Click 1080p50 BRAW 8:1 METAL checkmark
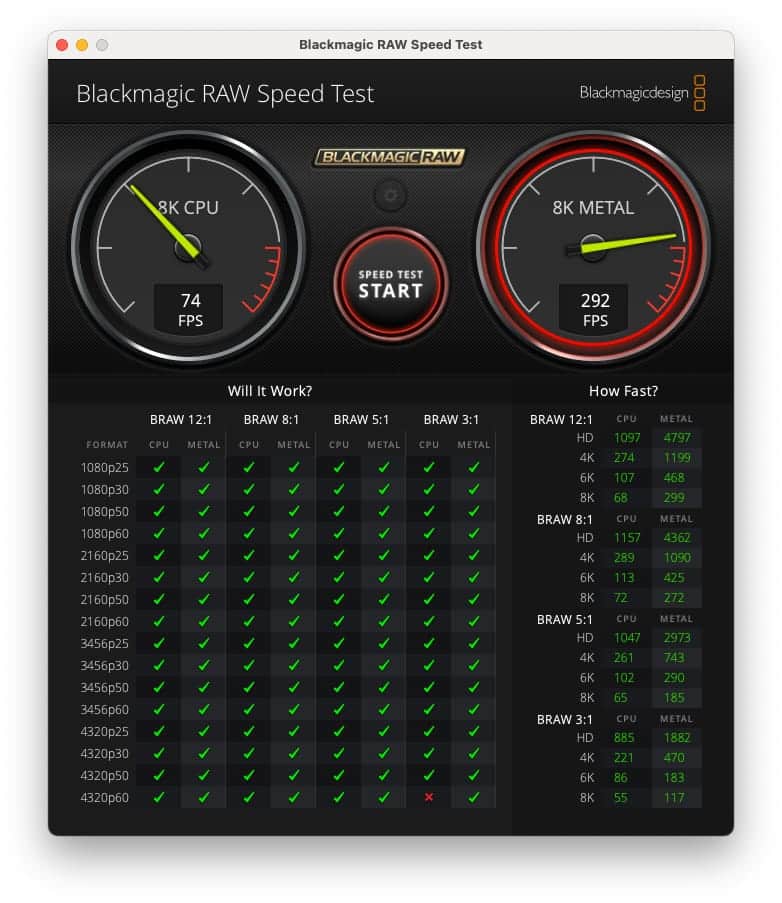This screenshot has width=782, height=903. pos(294,511)
